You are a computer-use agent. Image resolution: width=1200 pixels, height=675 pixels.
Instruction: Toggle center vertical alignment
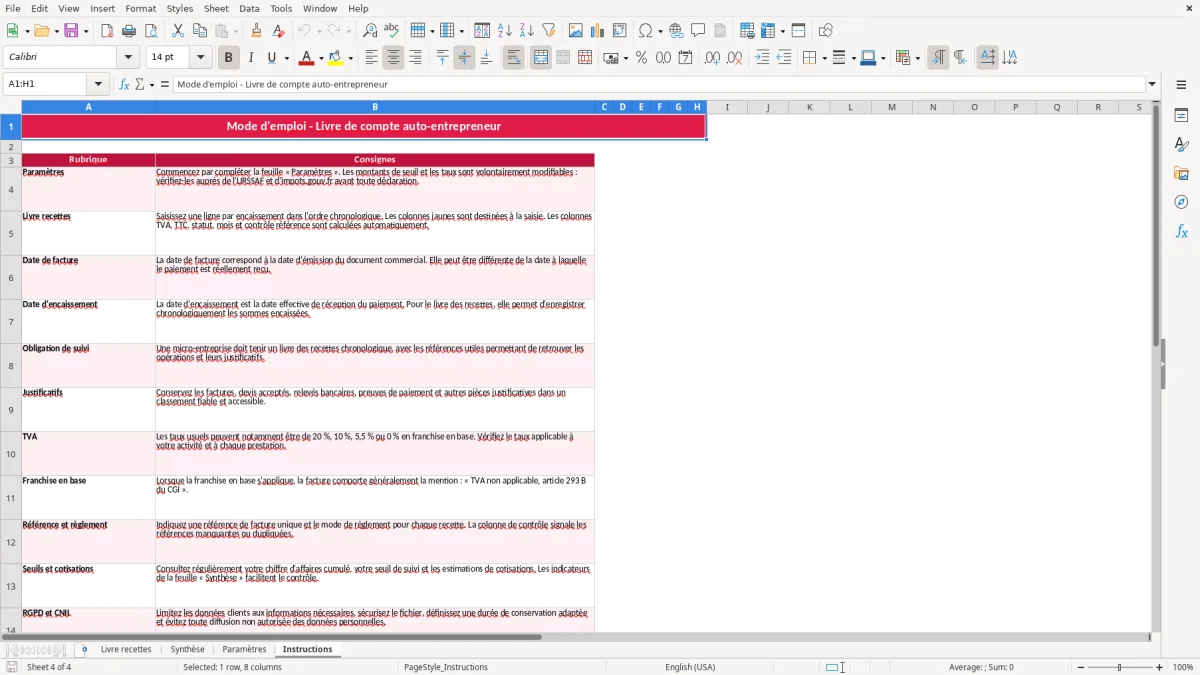464,58
